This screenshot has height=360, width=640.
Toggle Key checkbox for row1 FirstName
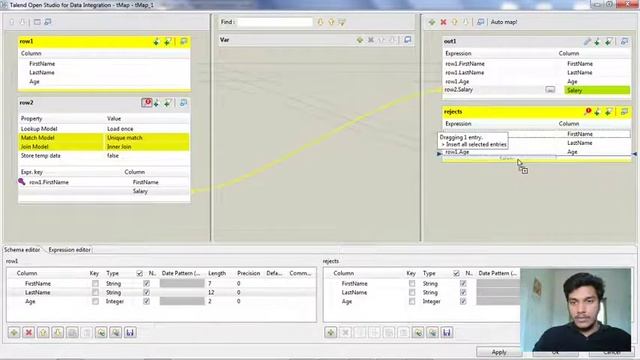[95, 283]
